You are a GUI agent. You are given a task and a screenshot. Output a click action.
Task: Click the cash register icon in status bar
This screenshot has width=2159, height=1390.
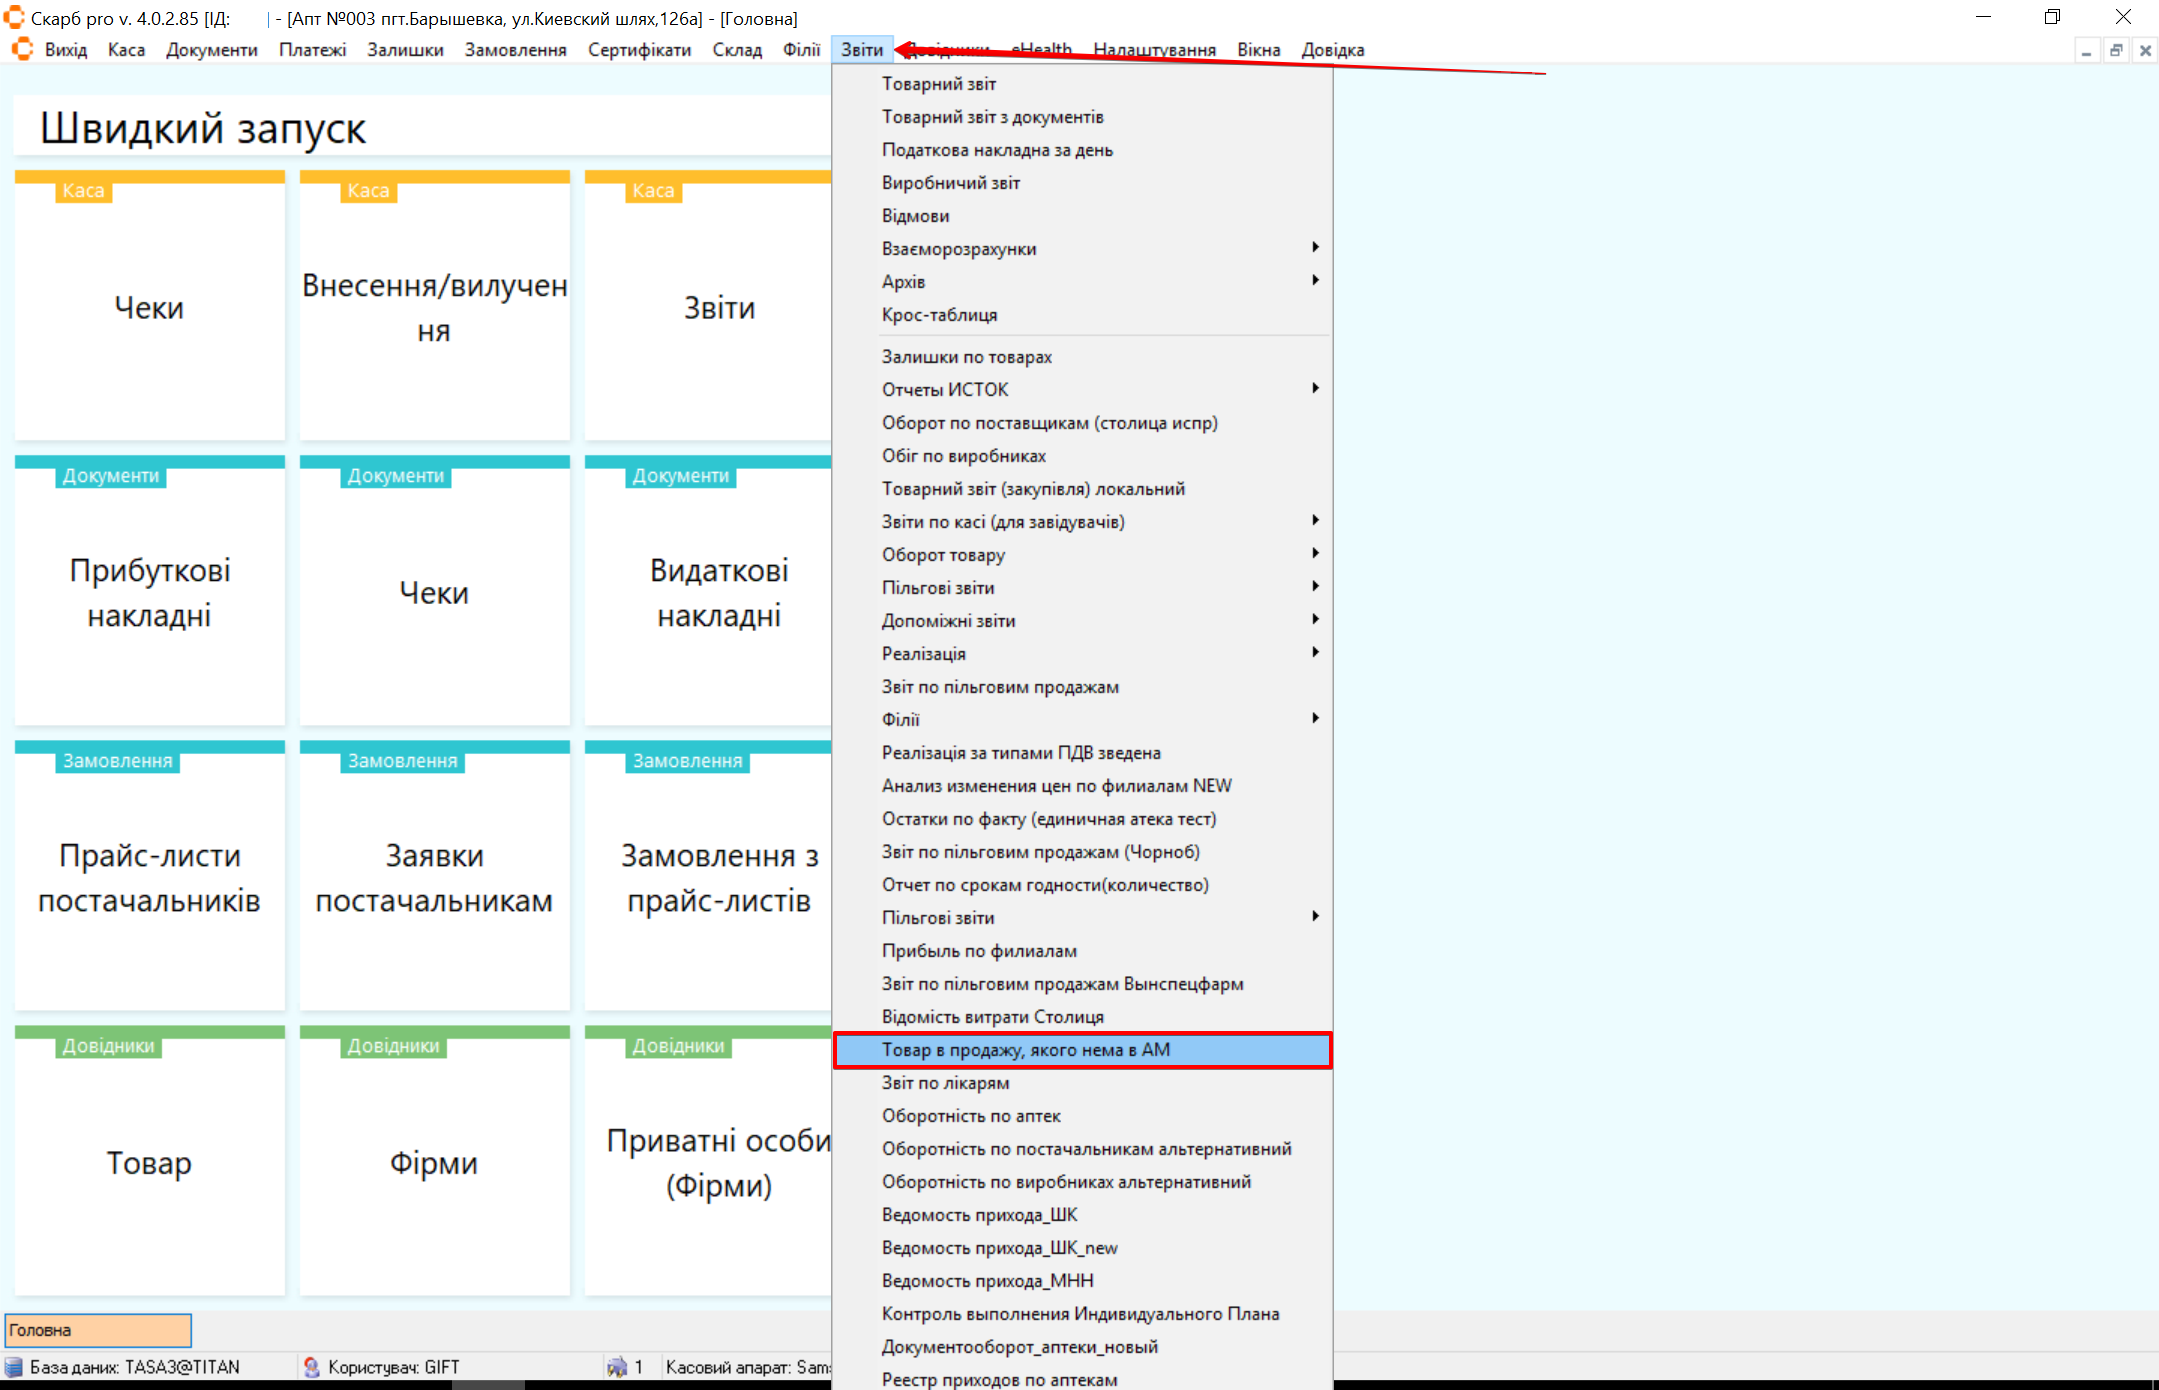point(617,1367)
